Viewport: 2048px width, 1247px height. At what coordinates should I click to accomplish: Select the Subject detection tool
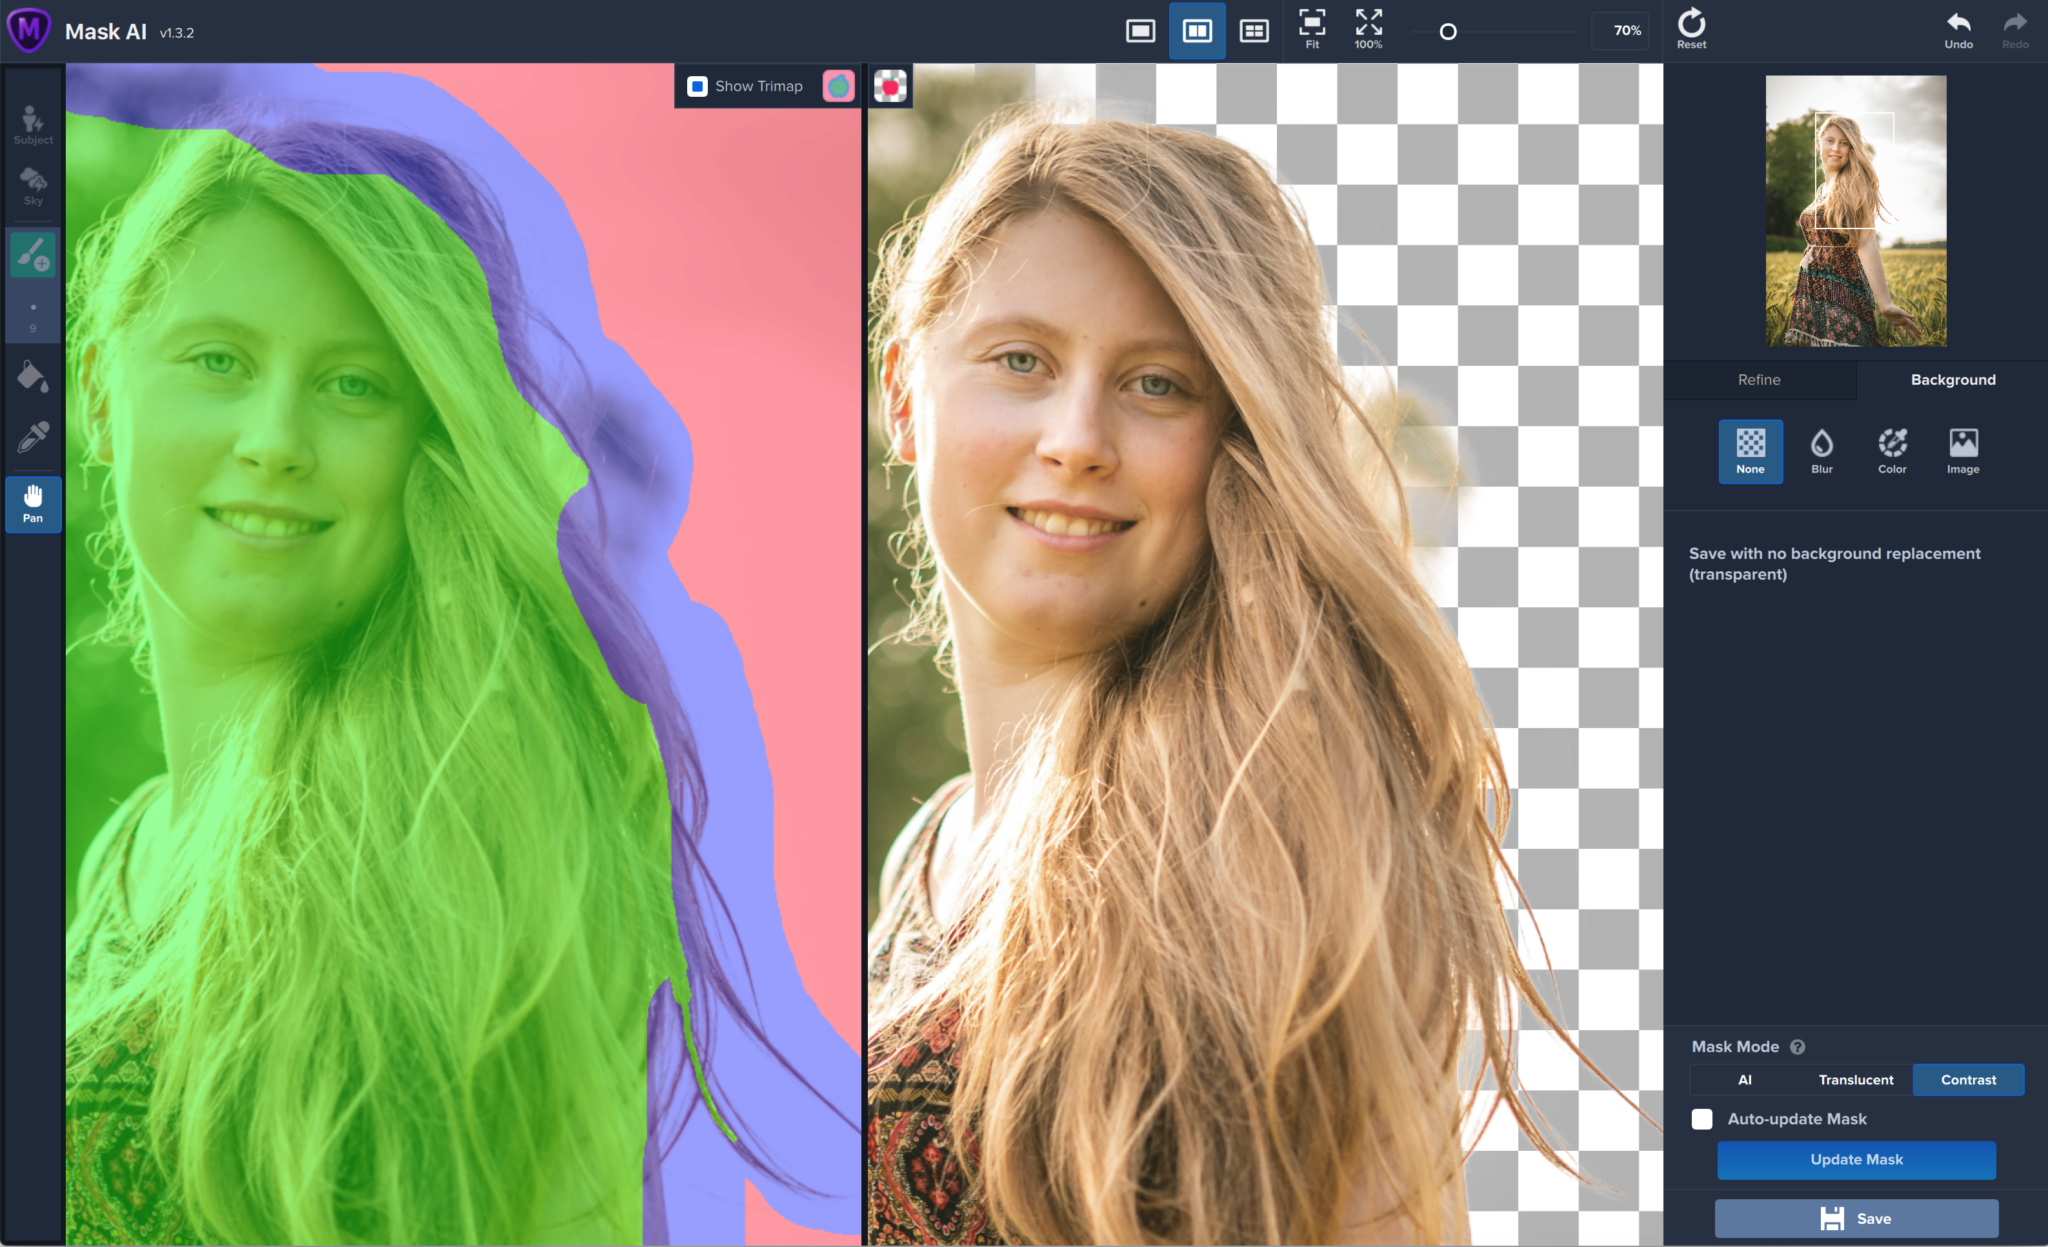point(33,123)
